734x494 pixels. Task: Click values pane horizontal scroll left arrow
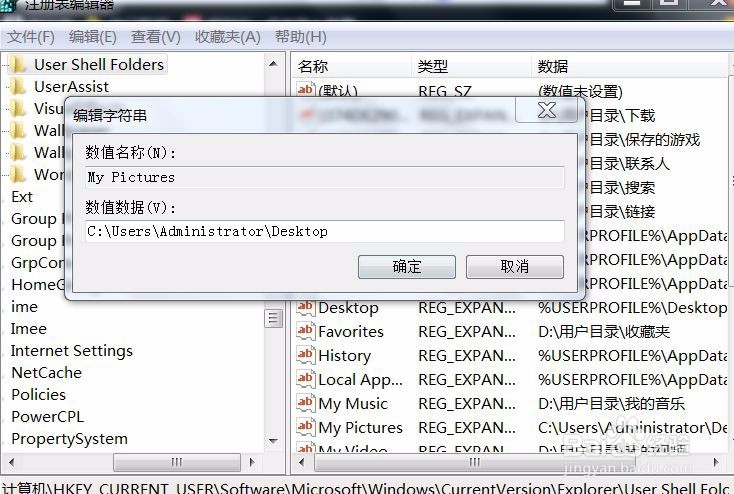click(302, 463)
